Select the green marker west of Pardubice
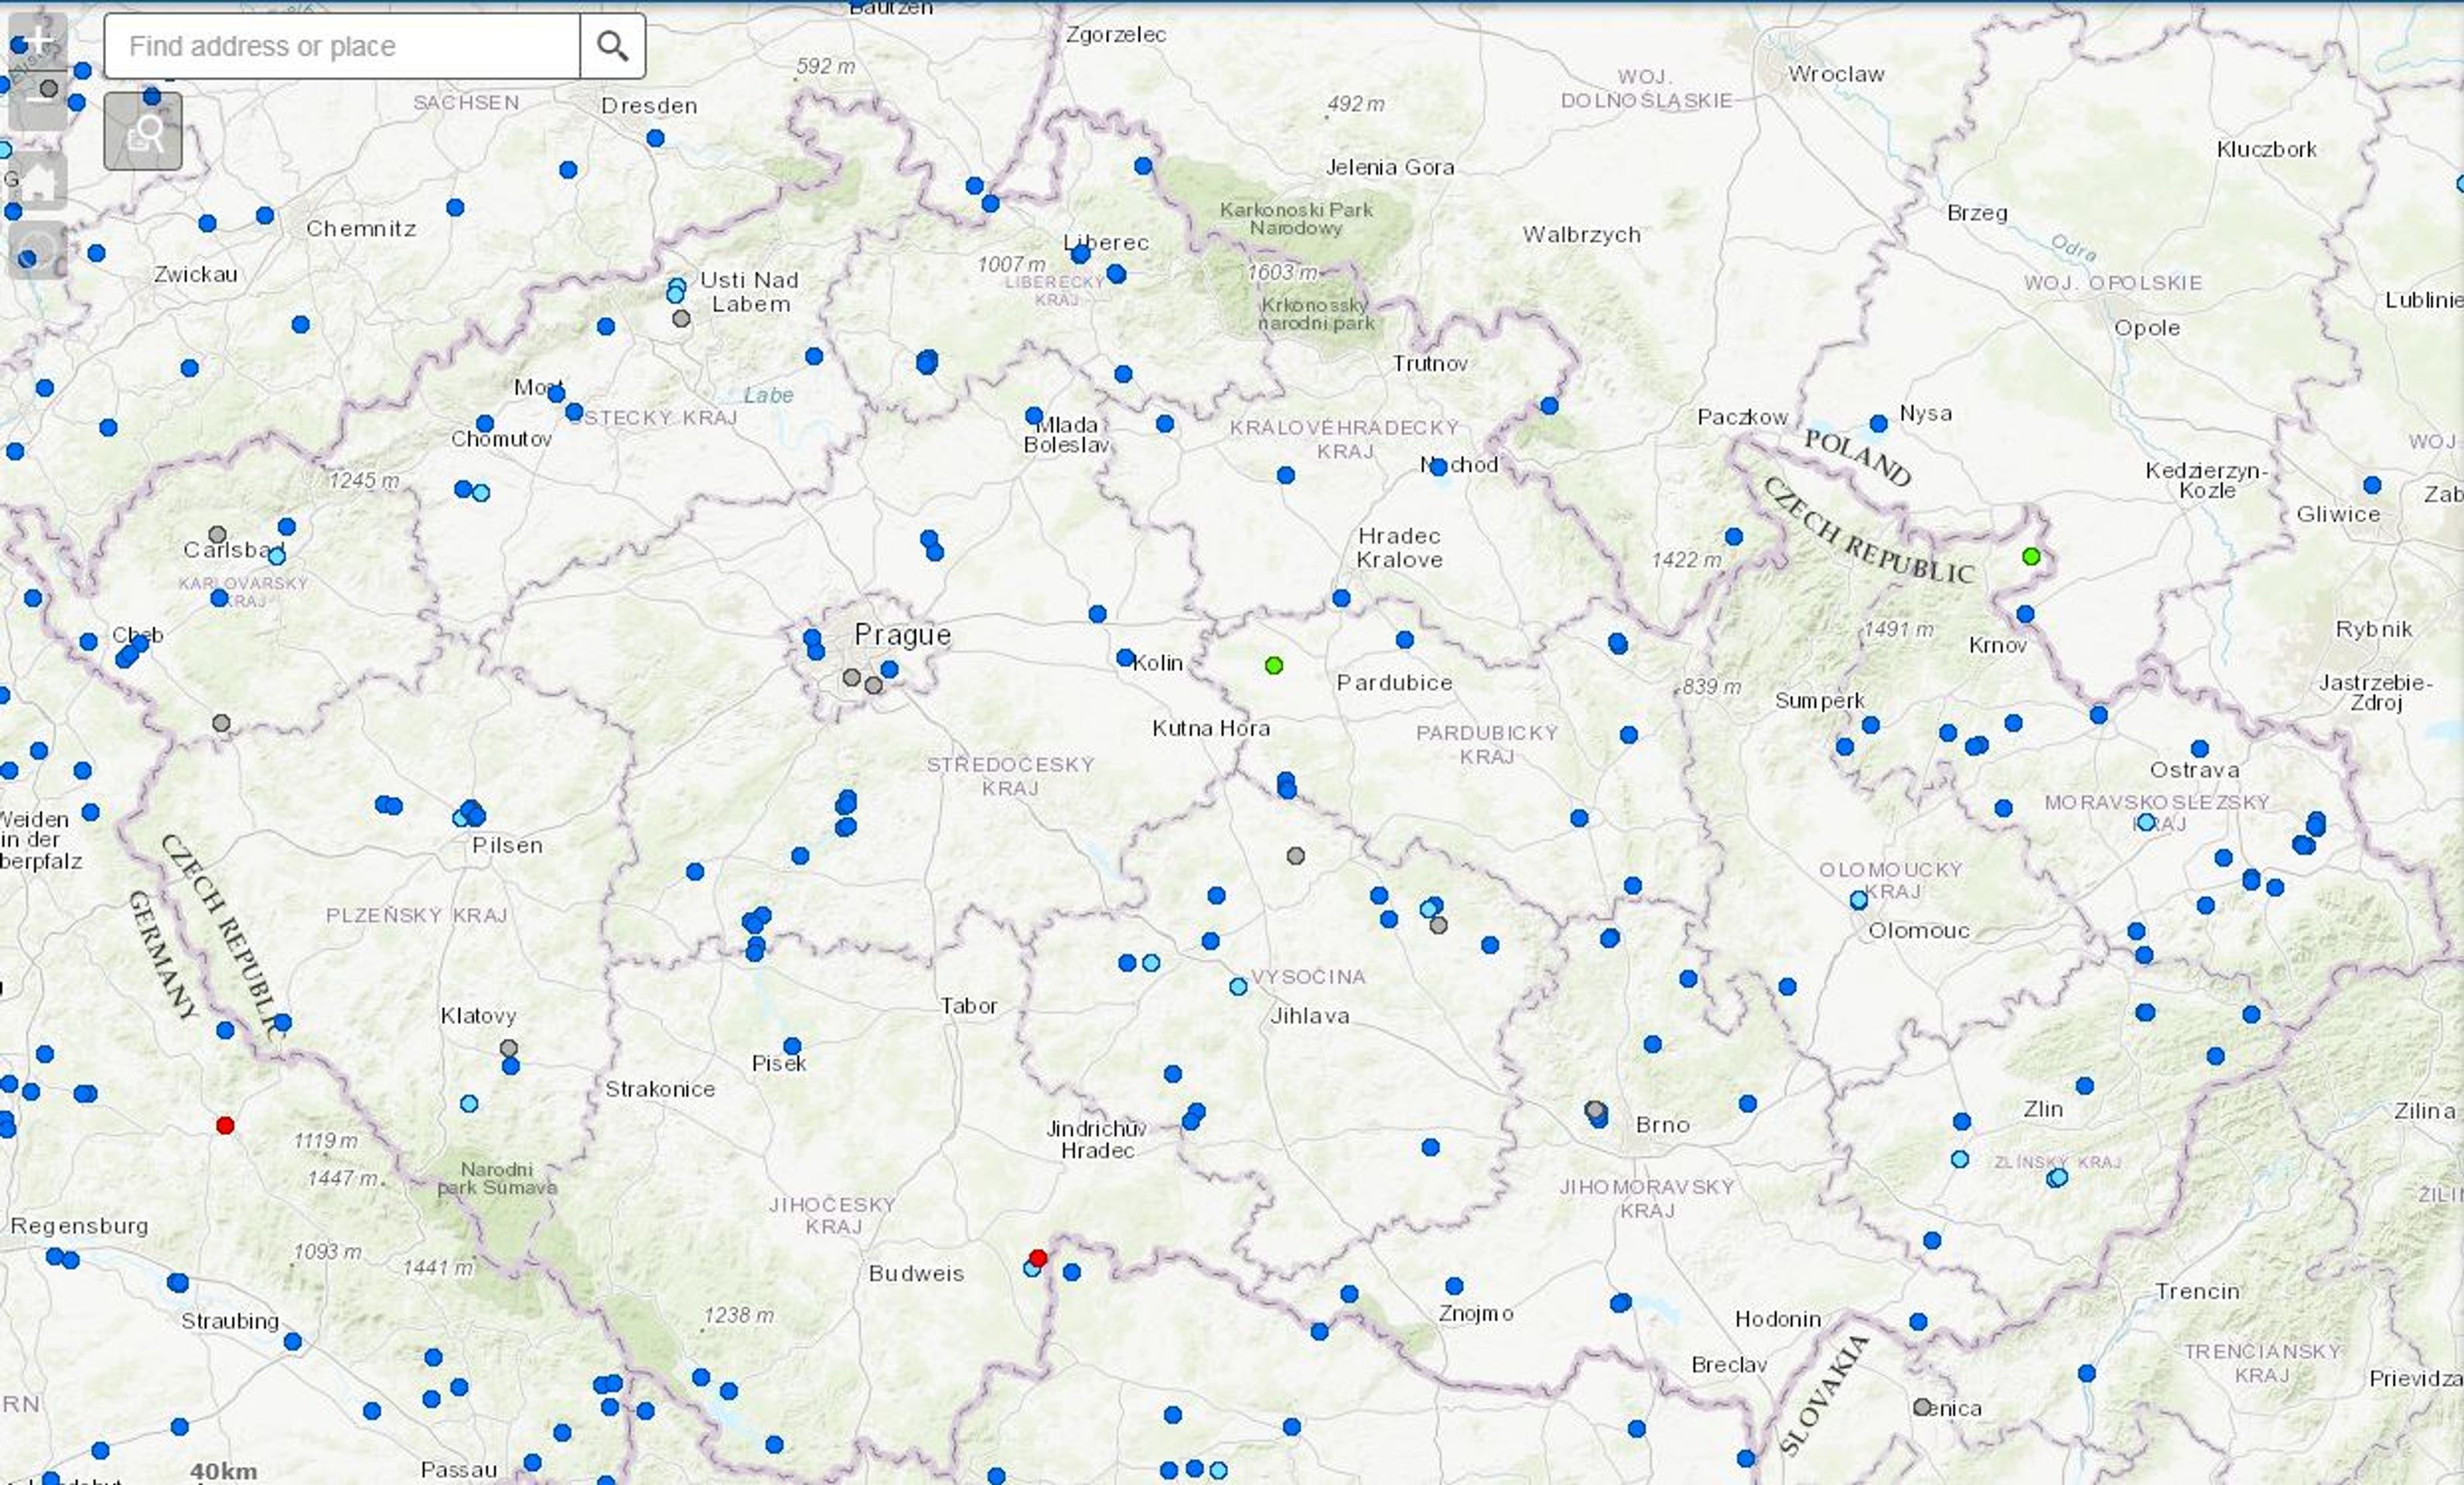 pyautogui.click(x=1274, y=665)
